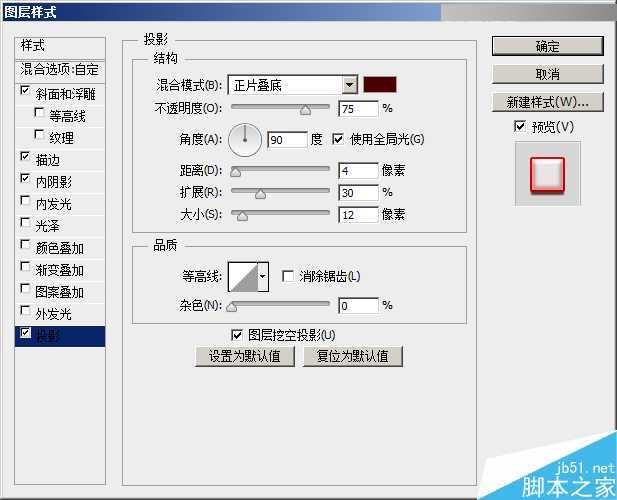
Task: Select the 外发光 style label
Action: pyautogui.click(x=54, y=314)
